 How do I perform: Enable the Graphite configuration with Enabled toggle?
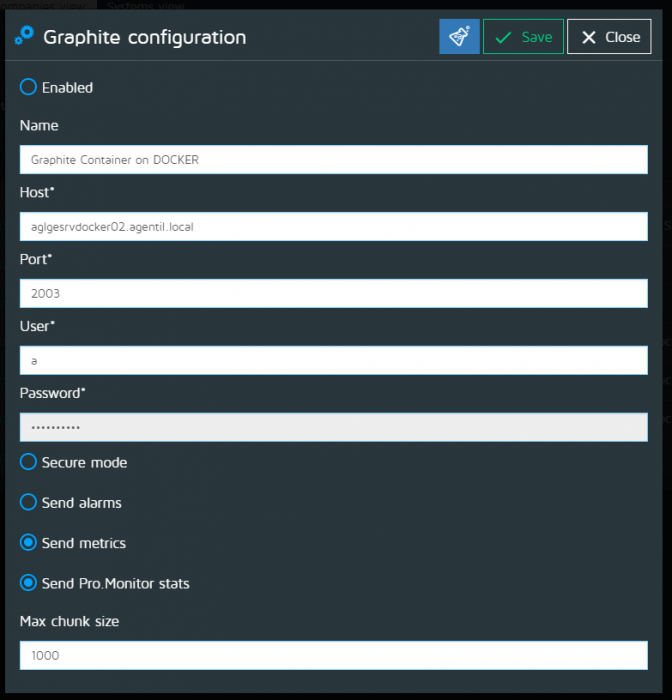[x=29, y=88]
